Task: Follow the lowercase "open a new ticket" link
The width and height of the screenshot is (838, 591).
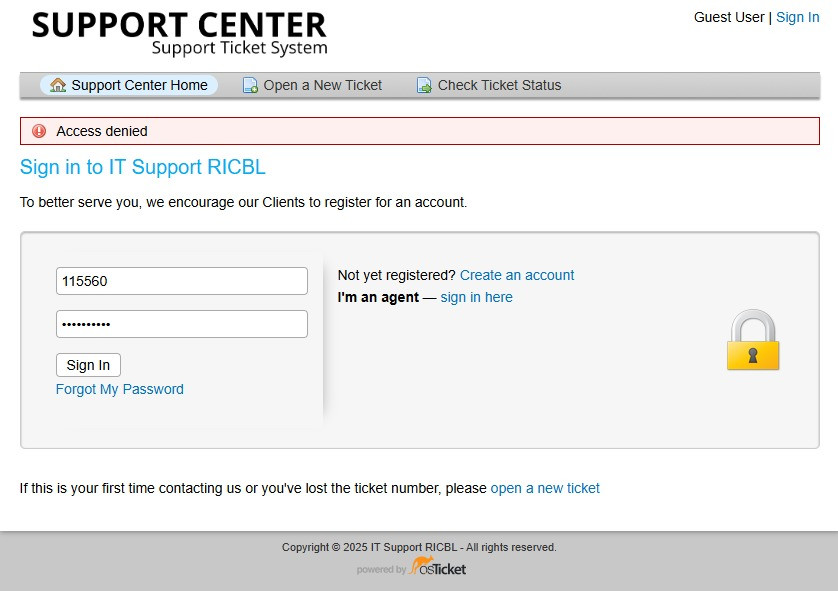Action: point(545,488)
